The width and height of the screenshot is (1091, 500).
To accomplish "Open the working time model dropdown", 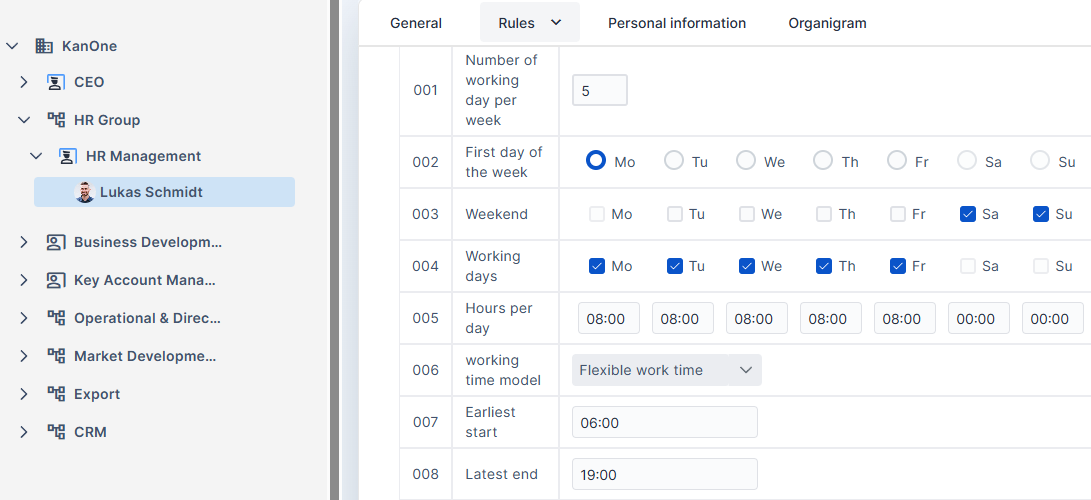I will click(666, 370).
